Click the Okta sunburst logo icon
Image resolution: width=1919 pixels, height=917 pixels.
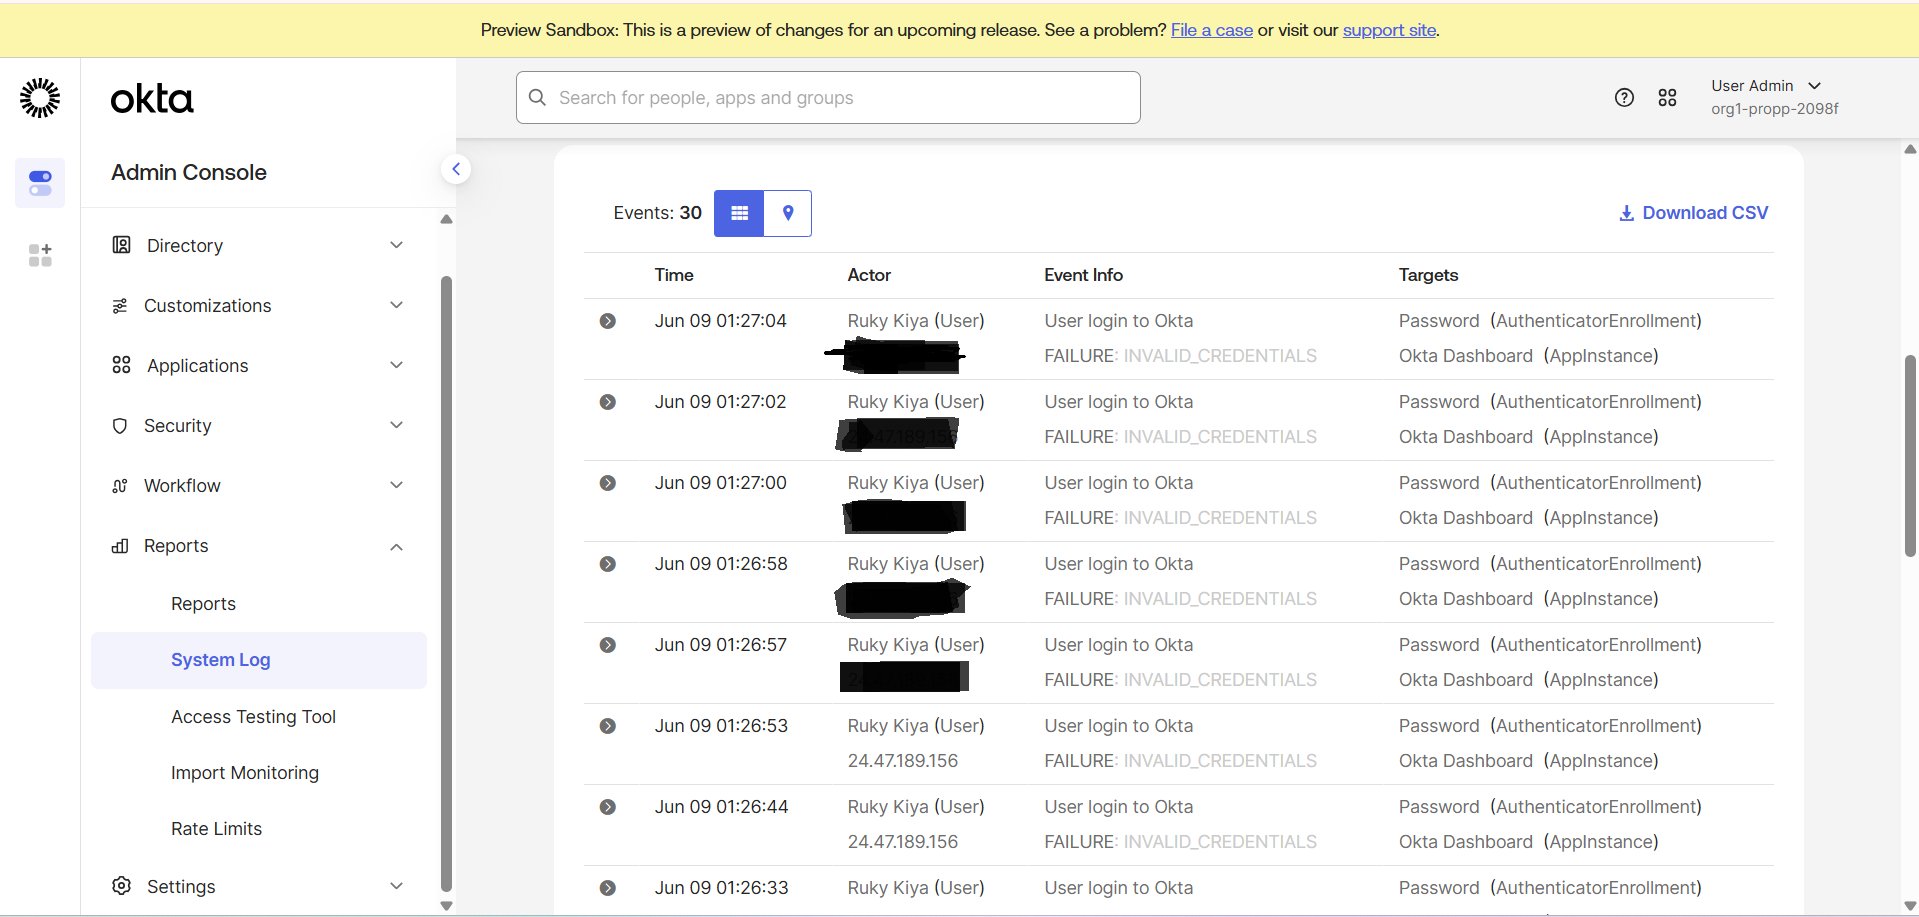(40, 98)
